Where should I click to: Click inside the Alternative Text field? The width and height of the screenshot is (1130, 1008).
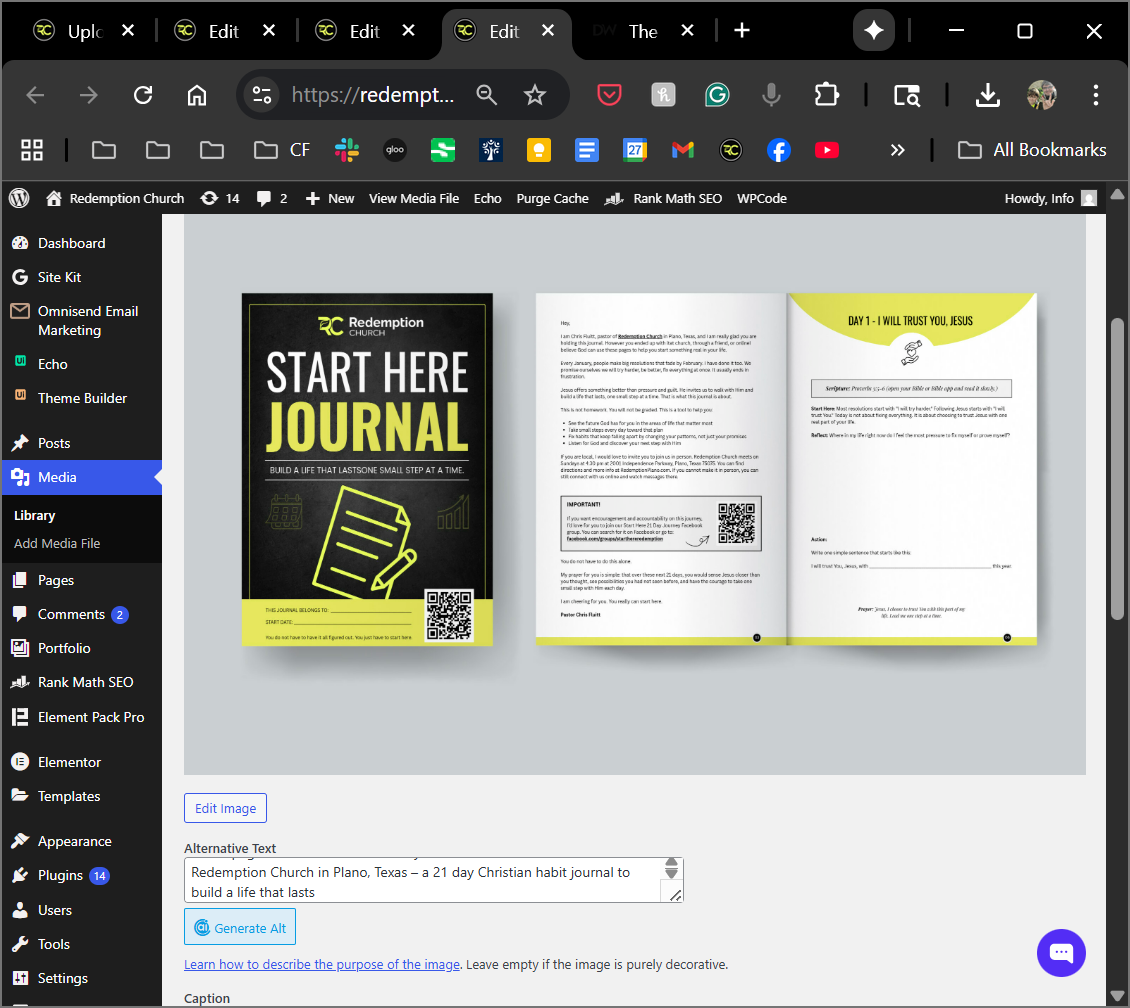click(420, 881)
